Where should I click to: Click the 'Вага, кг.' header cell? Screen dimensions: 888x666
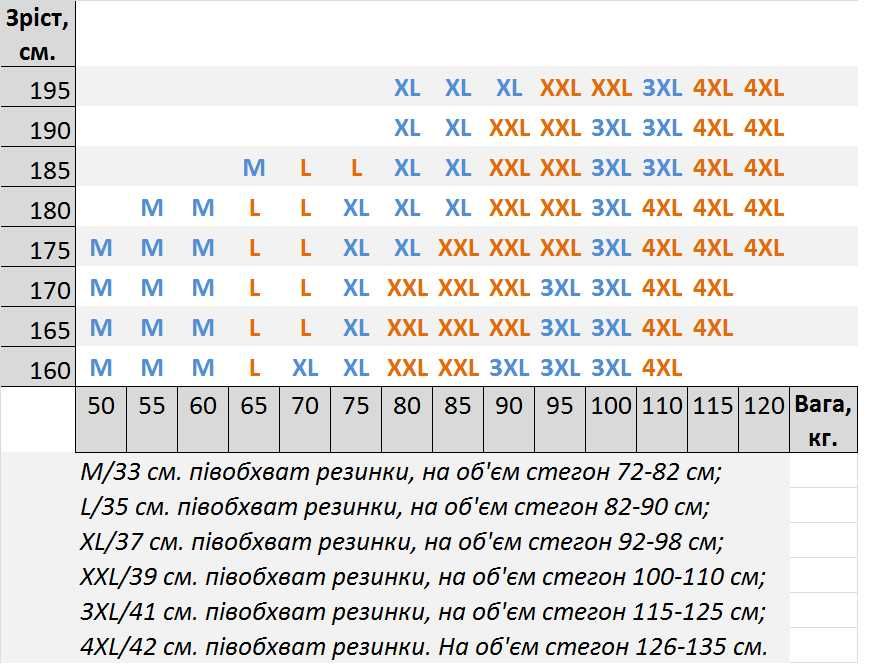[x=823, y=420]
